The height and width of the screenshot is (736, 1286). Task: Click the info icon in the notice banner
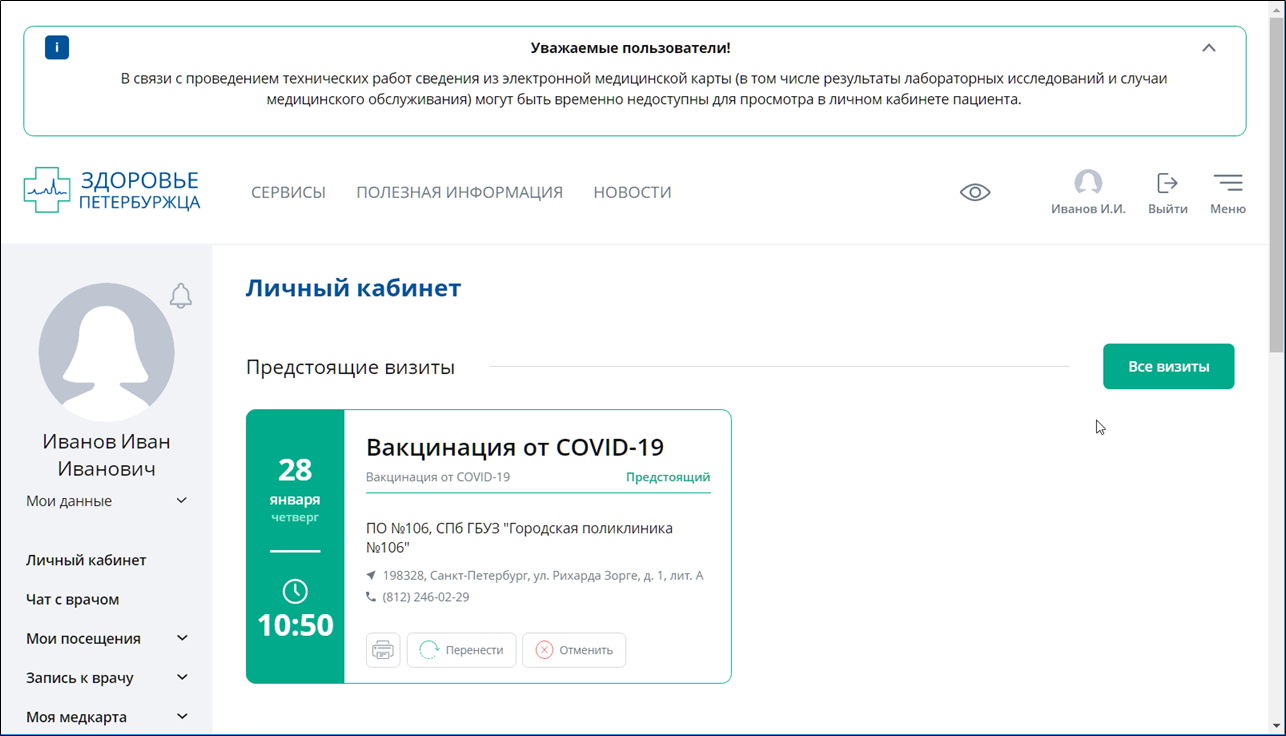[57, 47]
